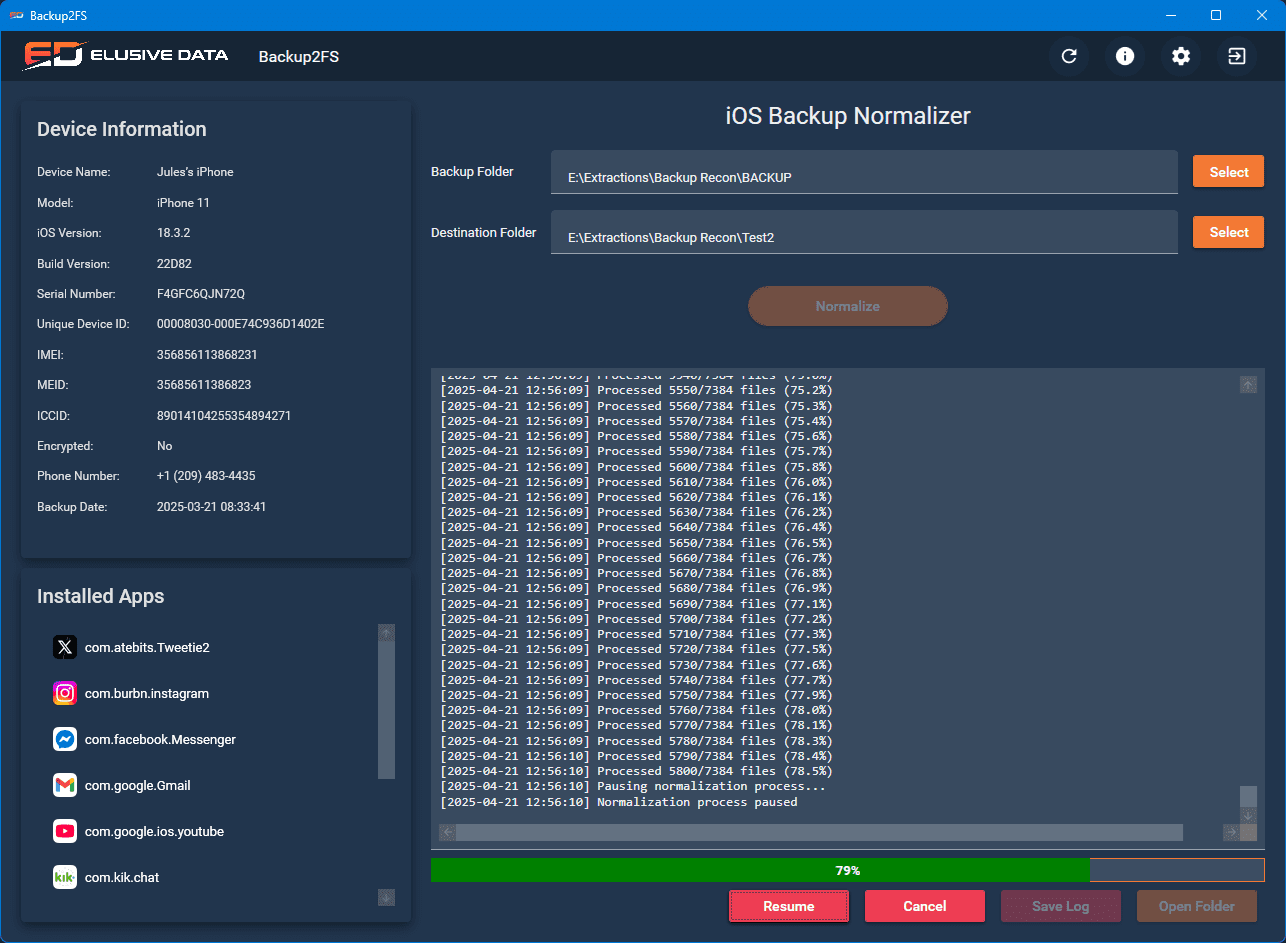Screen dimensions: 1286x943
Task: Open the info panel via the info icon
Action: coord(1125,56)
